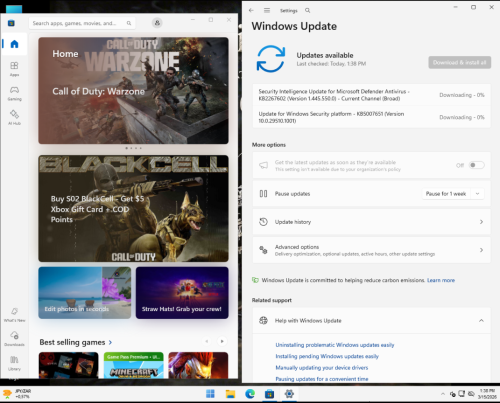The width and height of the screenshot is (500, 403).
Task: Click the Microsoft Store logo icon
Action: tap(11, 23)
